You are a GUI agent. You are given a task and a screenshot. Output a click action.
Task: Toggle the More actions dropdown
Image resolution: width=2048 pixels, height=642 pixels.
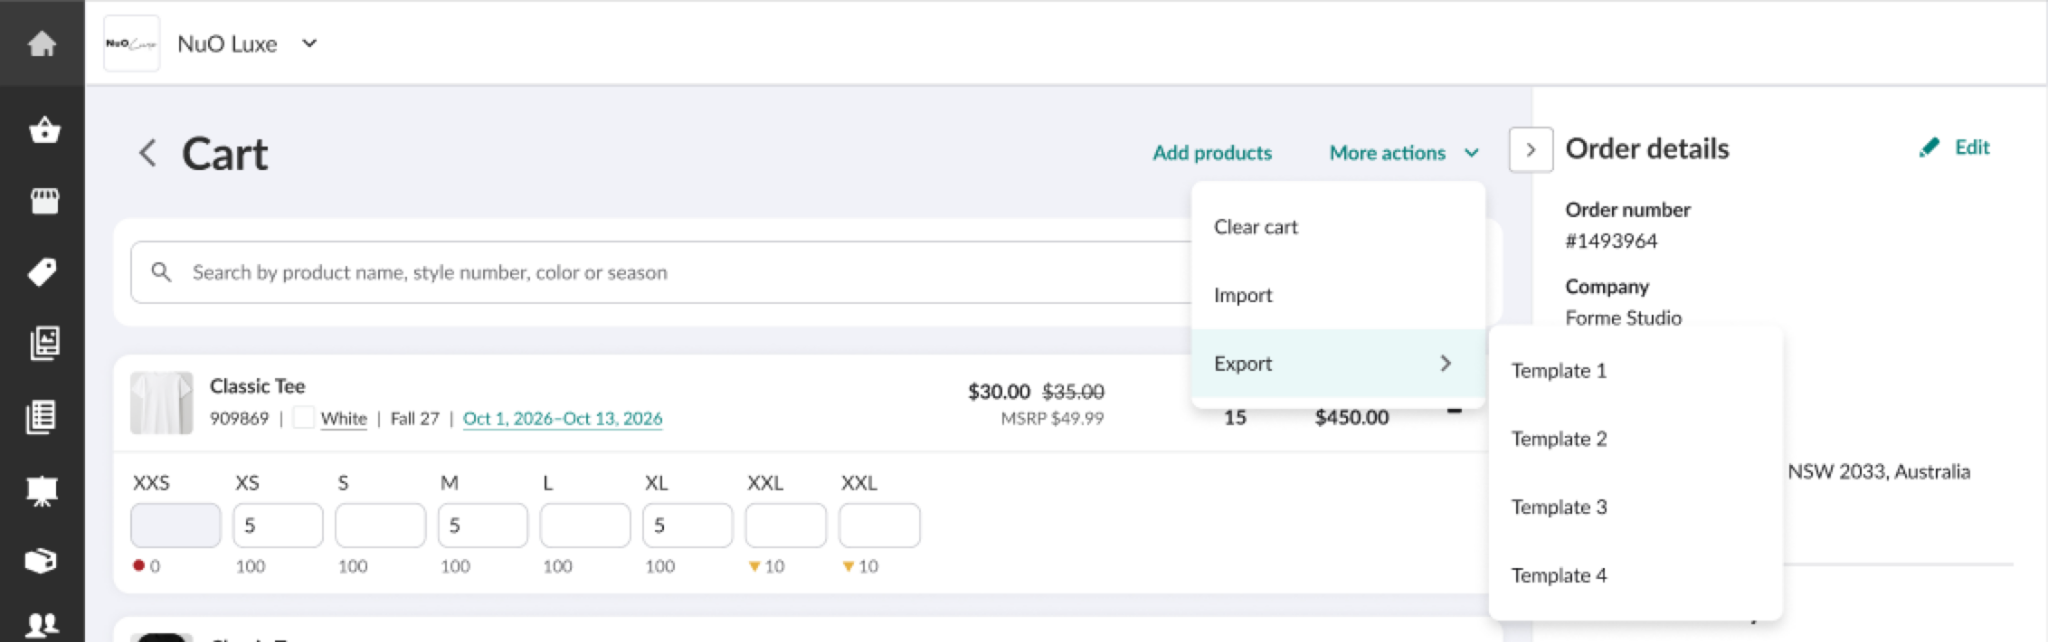tap(1403, 153)
